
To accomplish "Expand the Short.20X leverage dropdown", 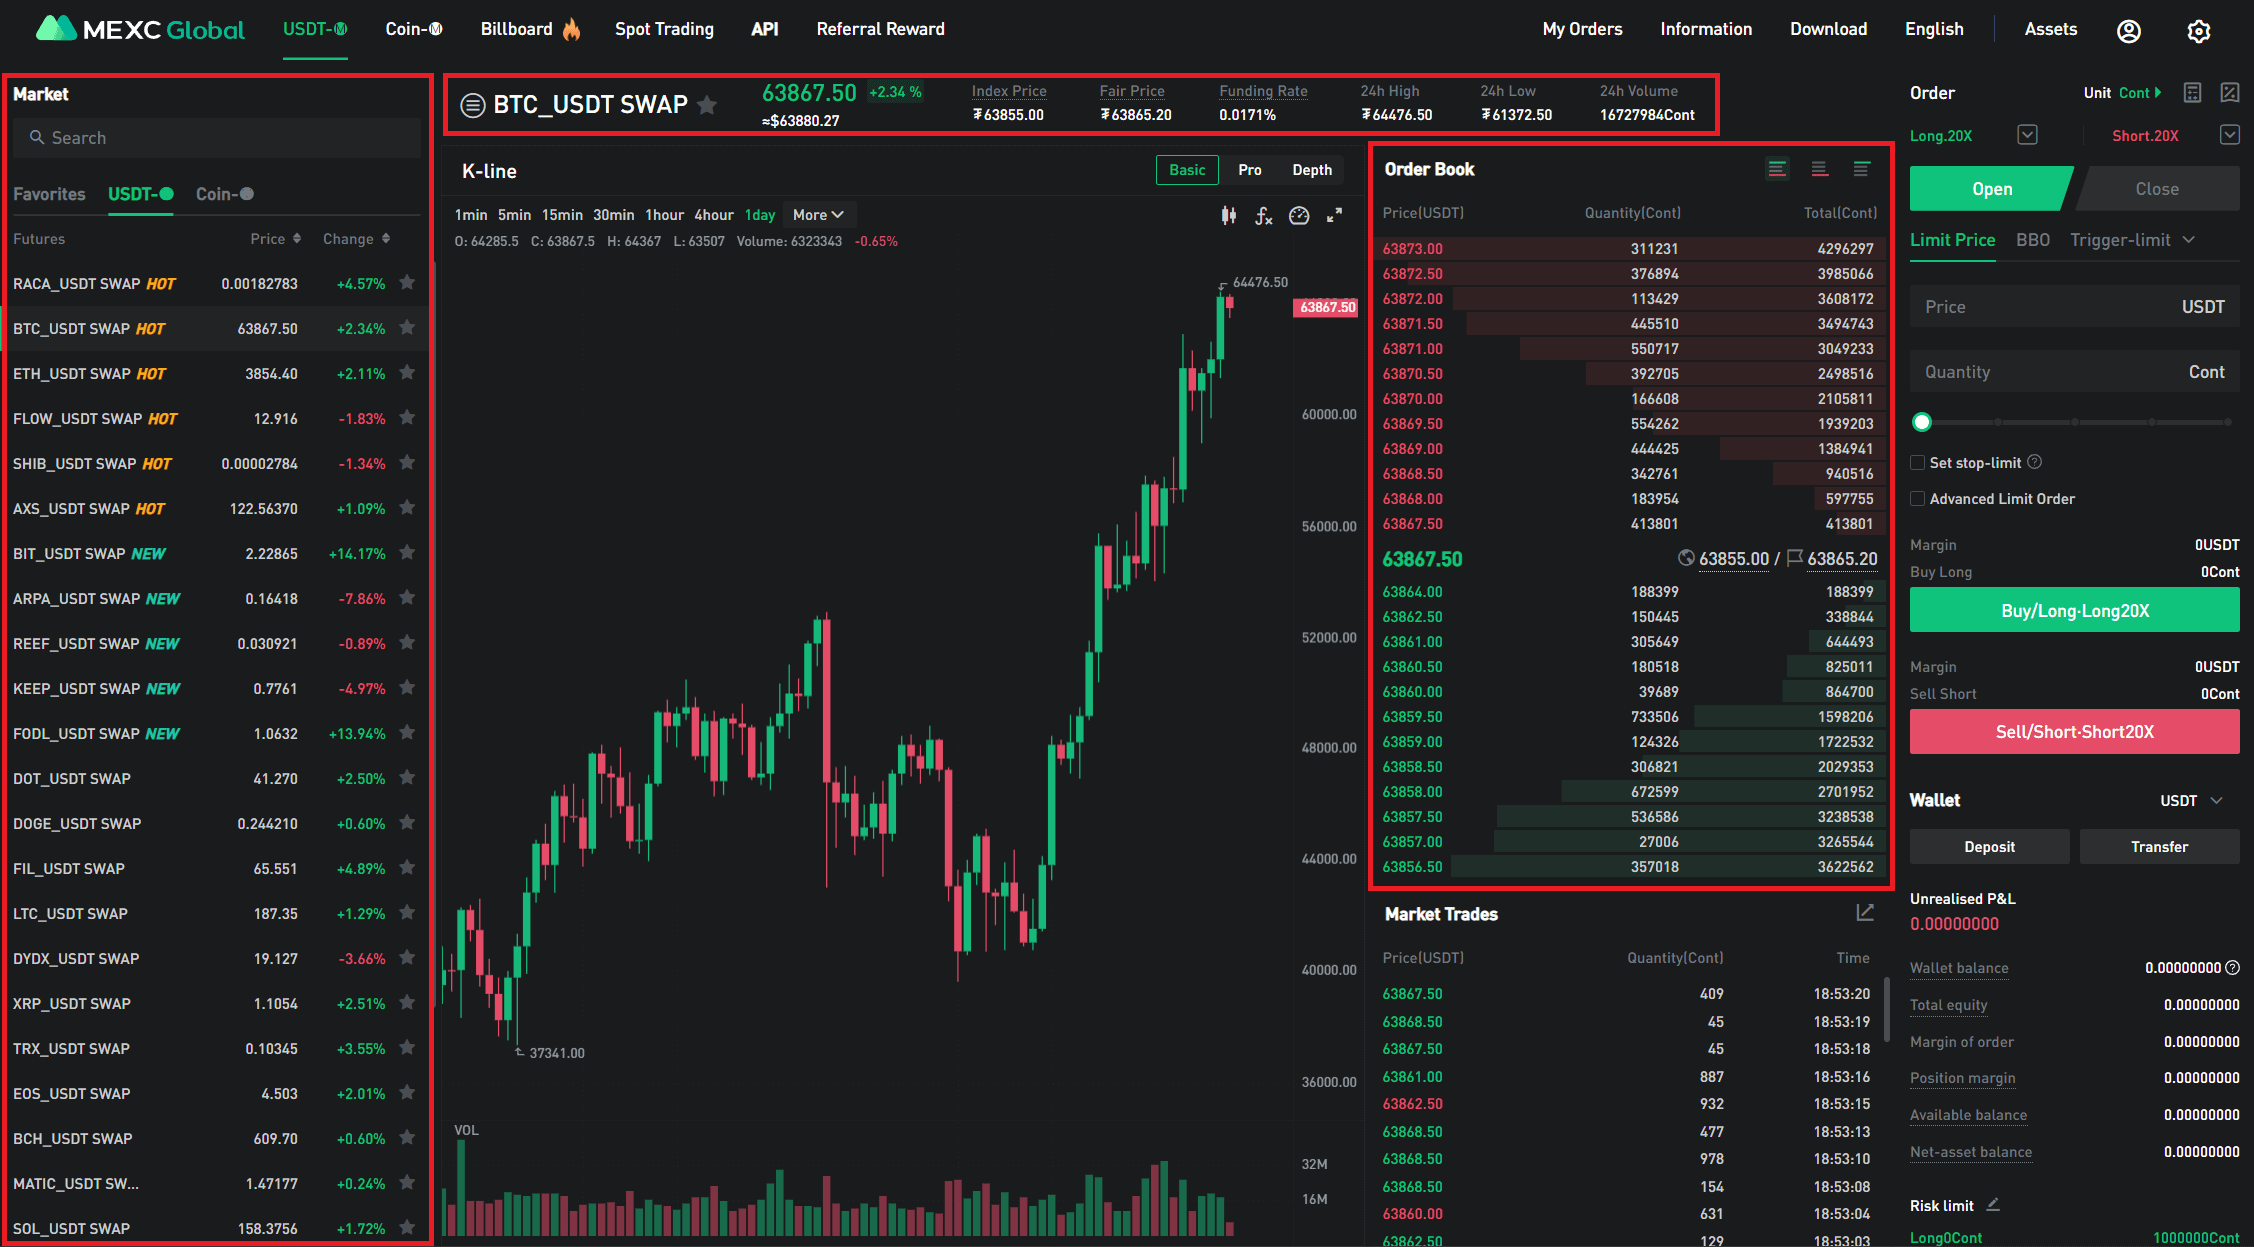I will tap(2229, 135).
